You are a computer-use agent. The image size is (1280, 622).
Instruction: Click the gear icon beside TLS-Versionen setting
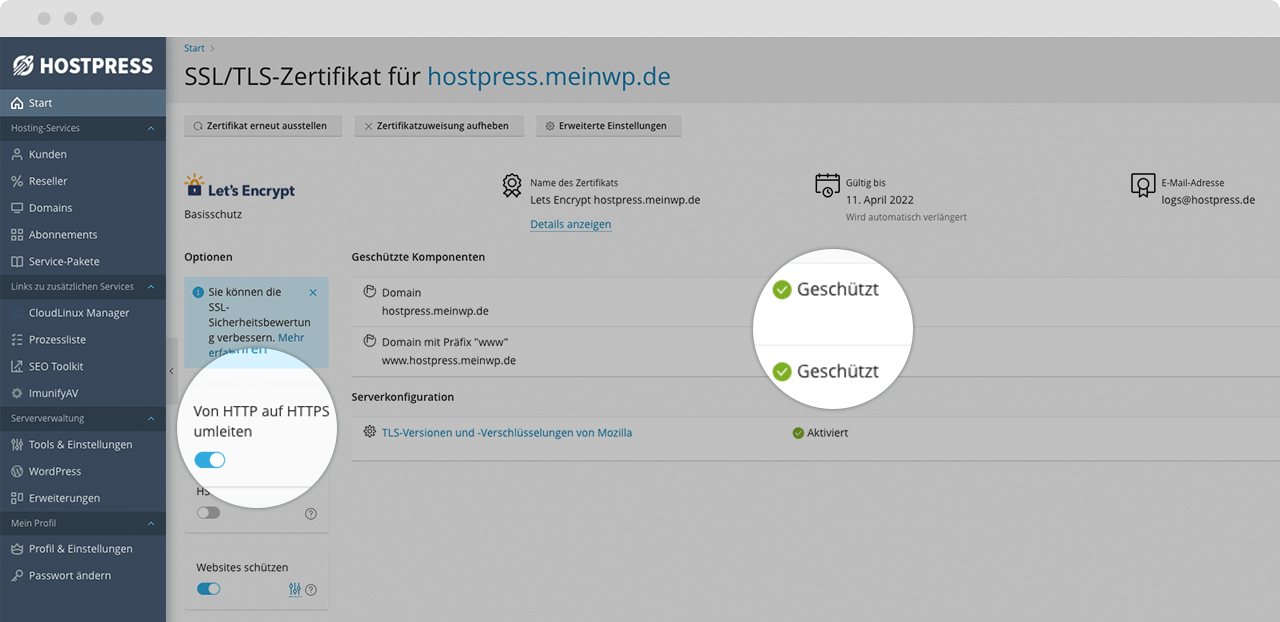tap(368, 432)
